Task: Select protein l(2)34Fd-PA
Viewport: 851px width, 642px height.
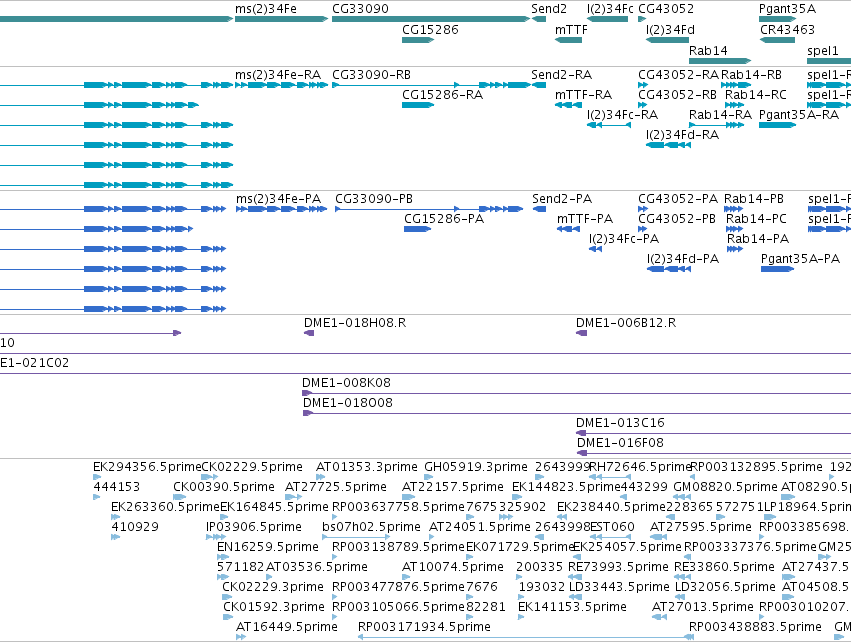Action: click(x=683, y=259)
